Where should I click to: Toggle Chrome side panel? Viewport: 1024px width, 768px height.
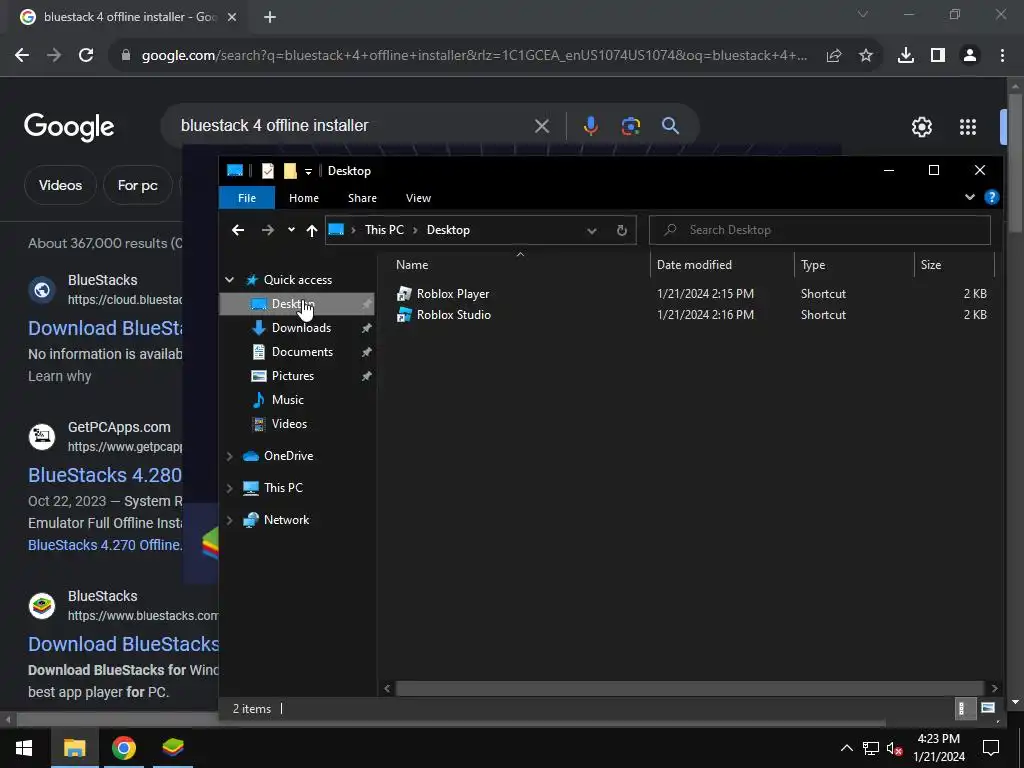point(938,56)
